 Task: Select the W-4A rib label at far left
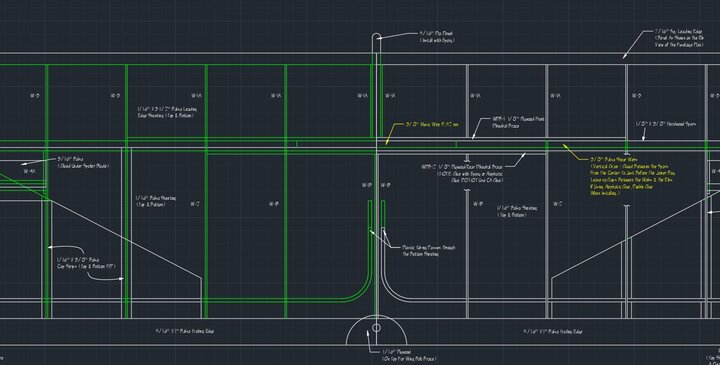coord(29,171)
